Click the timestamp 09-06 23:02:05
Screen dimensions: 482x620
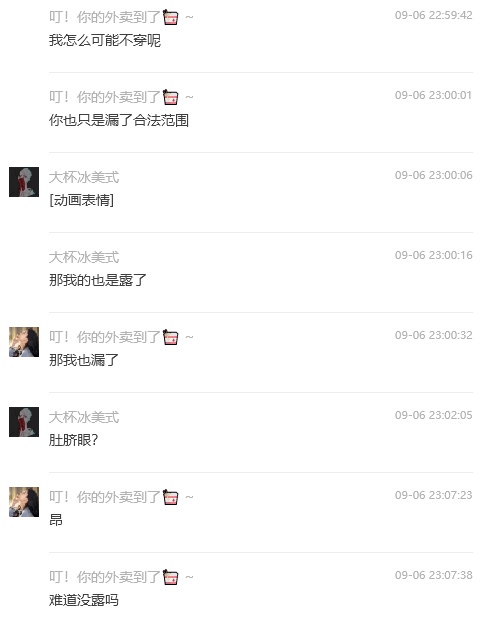pos(433,415)
